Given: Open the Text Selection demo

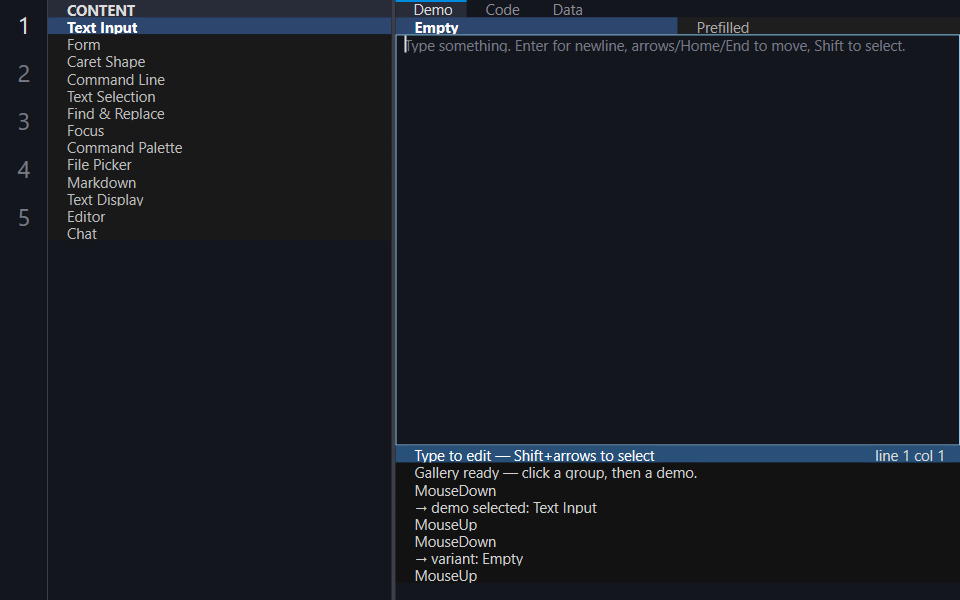Looking at the screenshot, I should (x=219, y=97).
